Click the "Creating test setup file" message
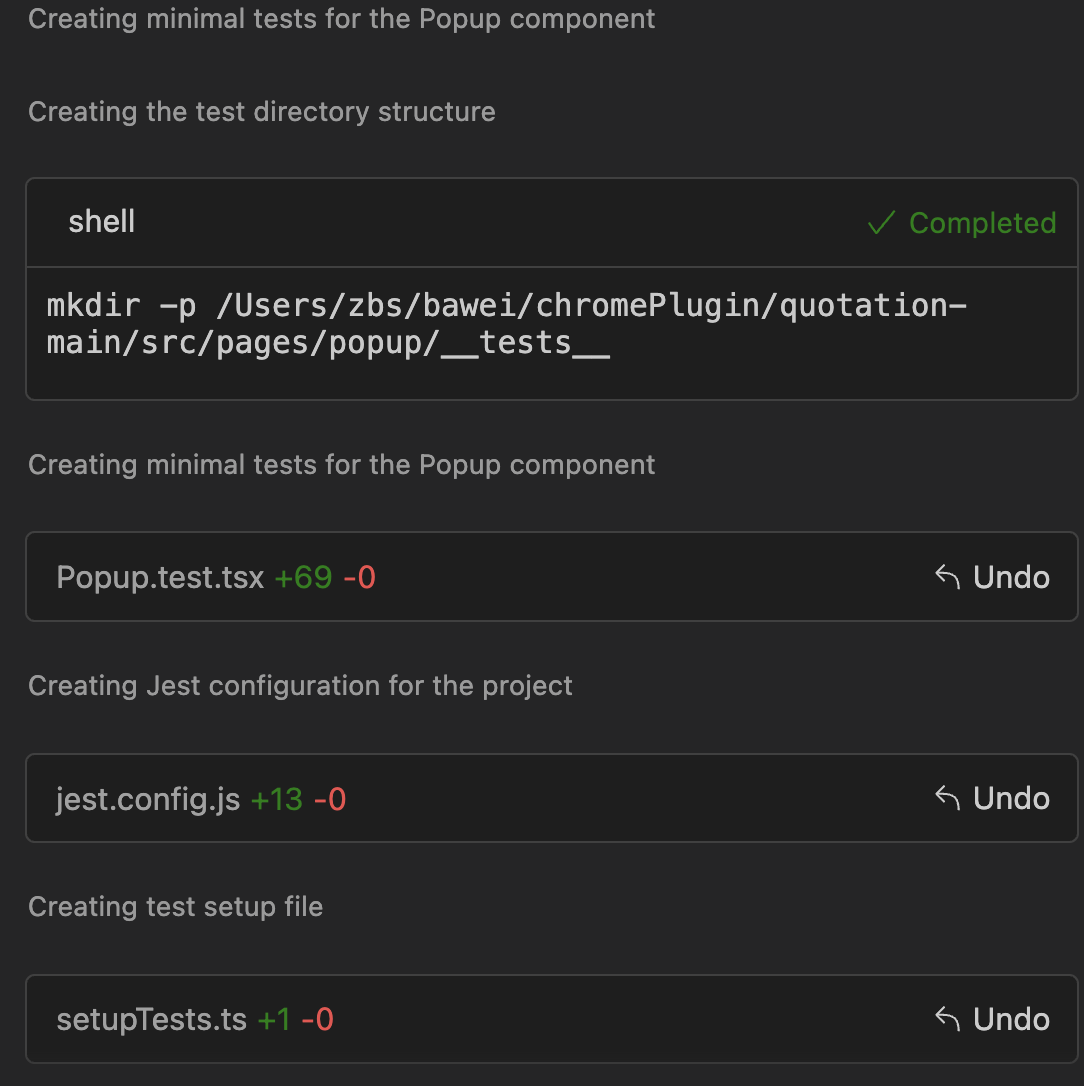 175,907
